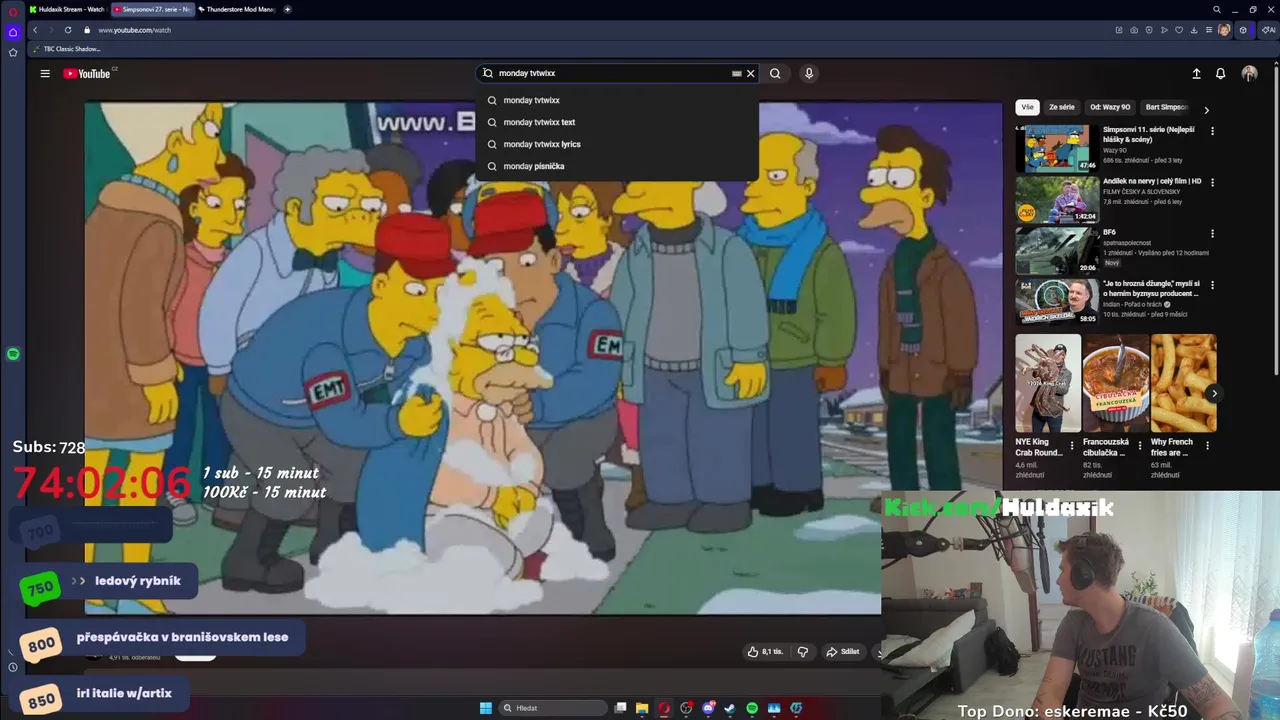The image size is (1280, 720).
Task: Open the YouTube hamburger guide menu
Action: pyautogui.click(x=45, y=73)
